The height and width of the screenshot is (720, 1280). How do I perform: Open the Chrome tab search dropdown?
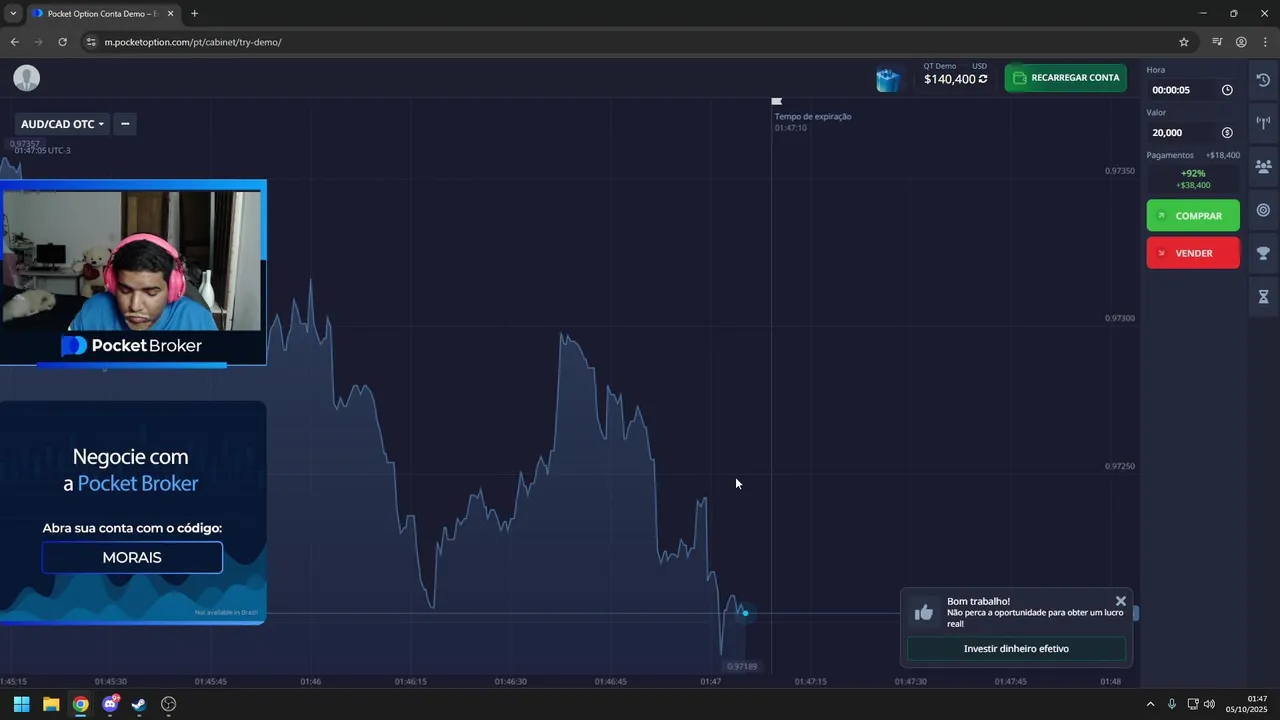point(13,13)
